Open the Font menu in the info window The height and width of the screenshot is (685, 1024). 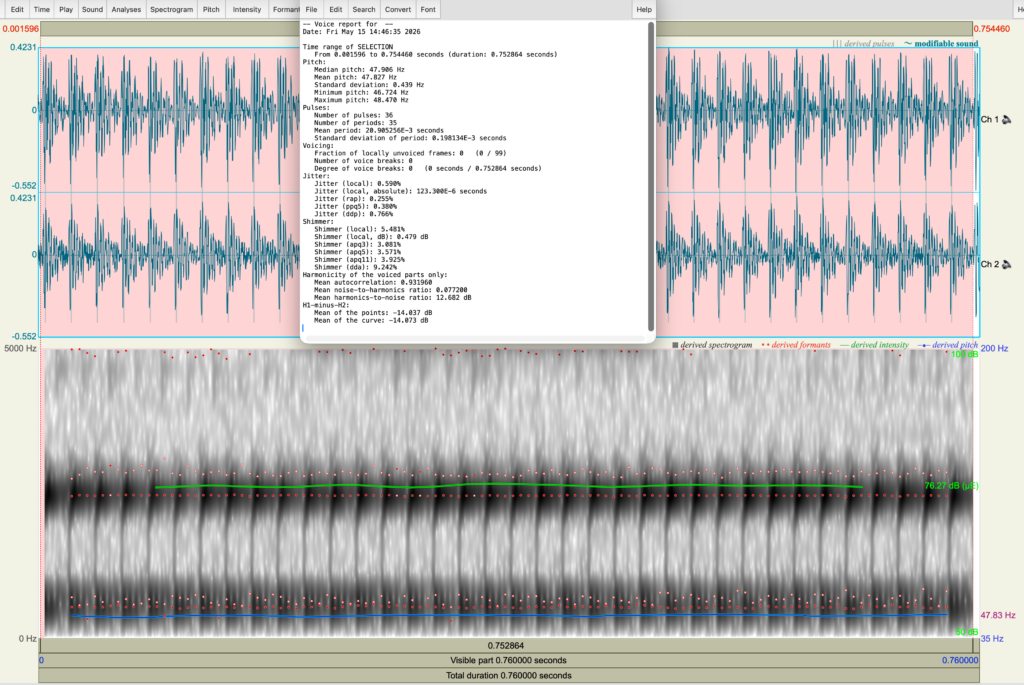428,9
